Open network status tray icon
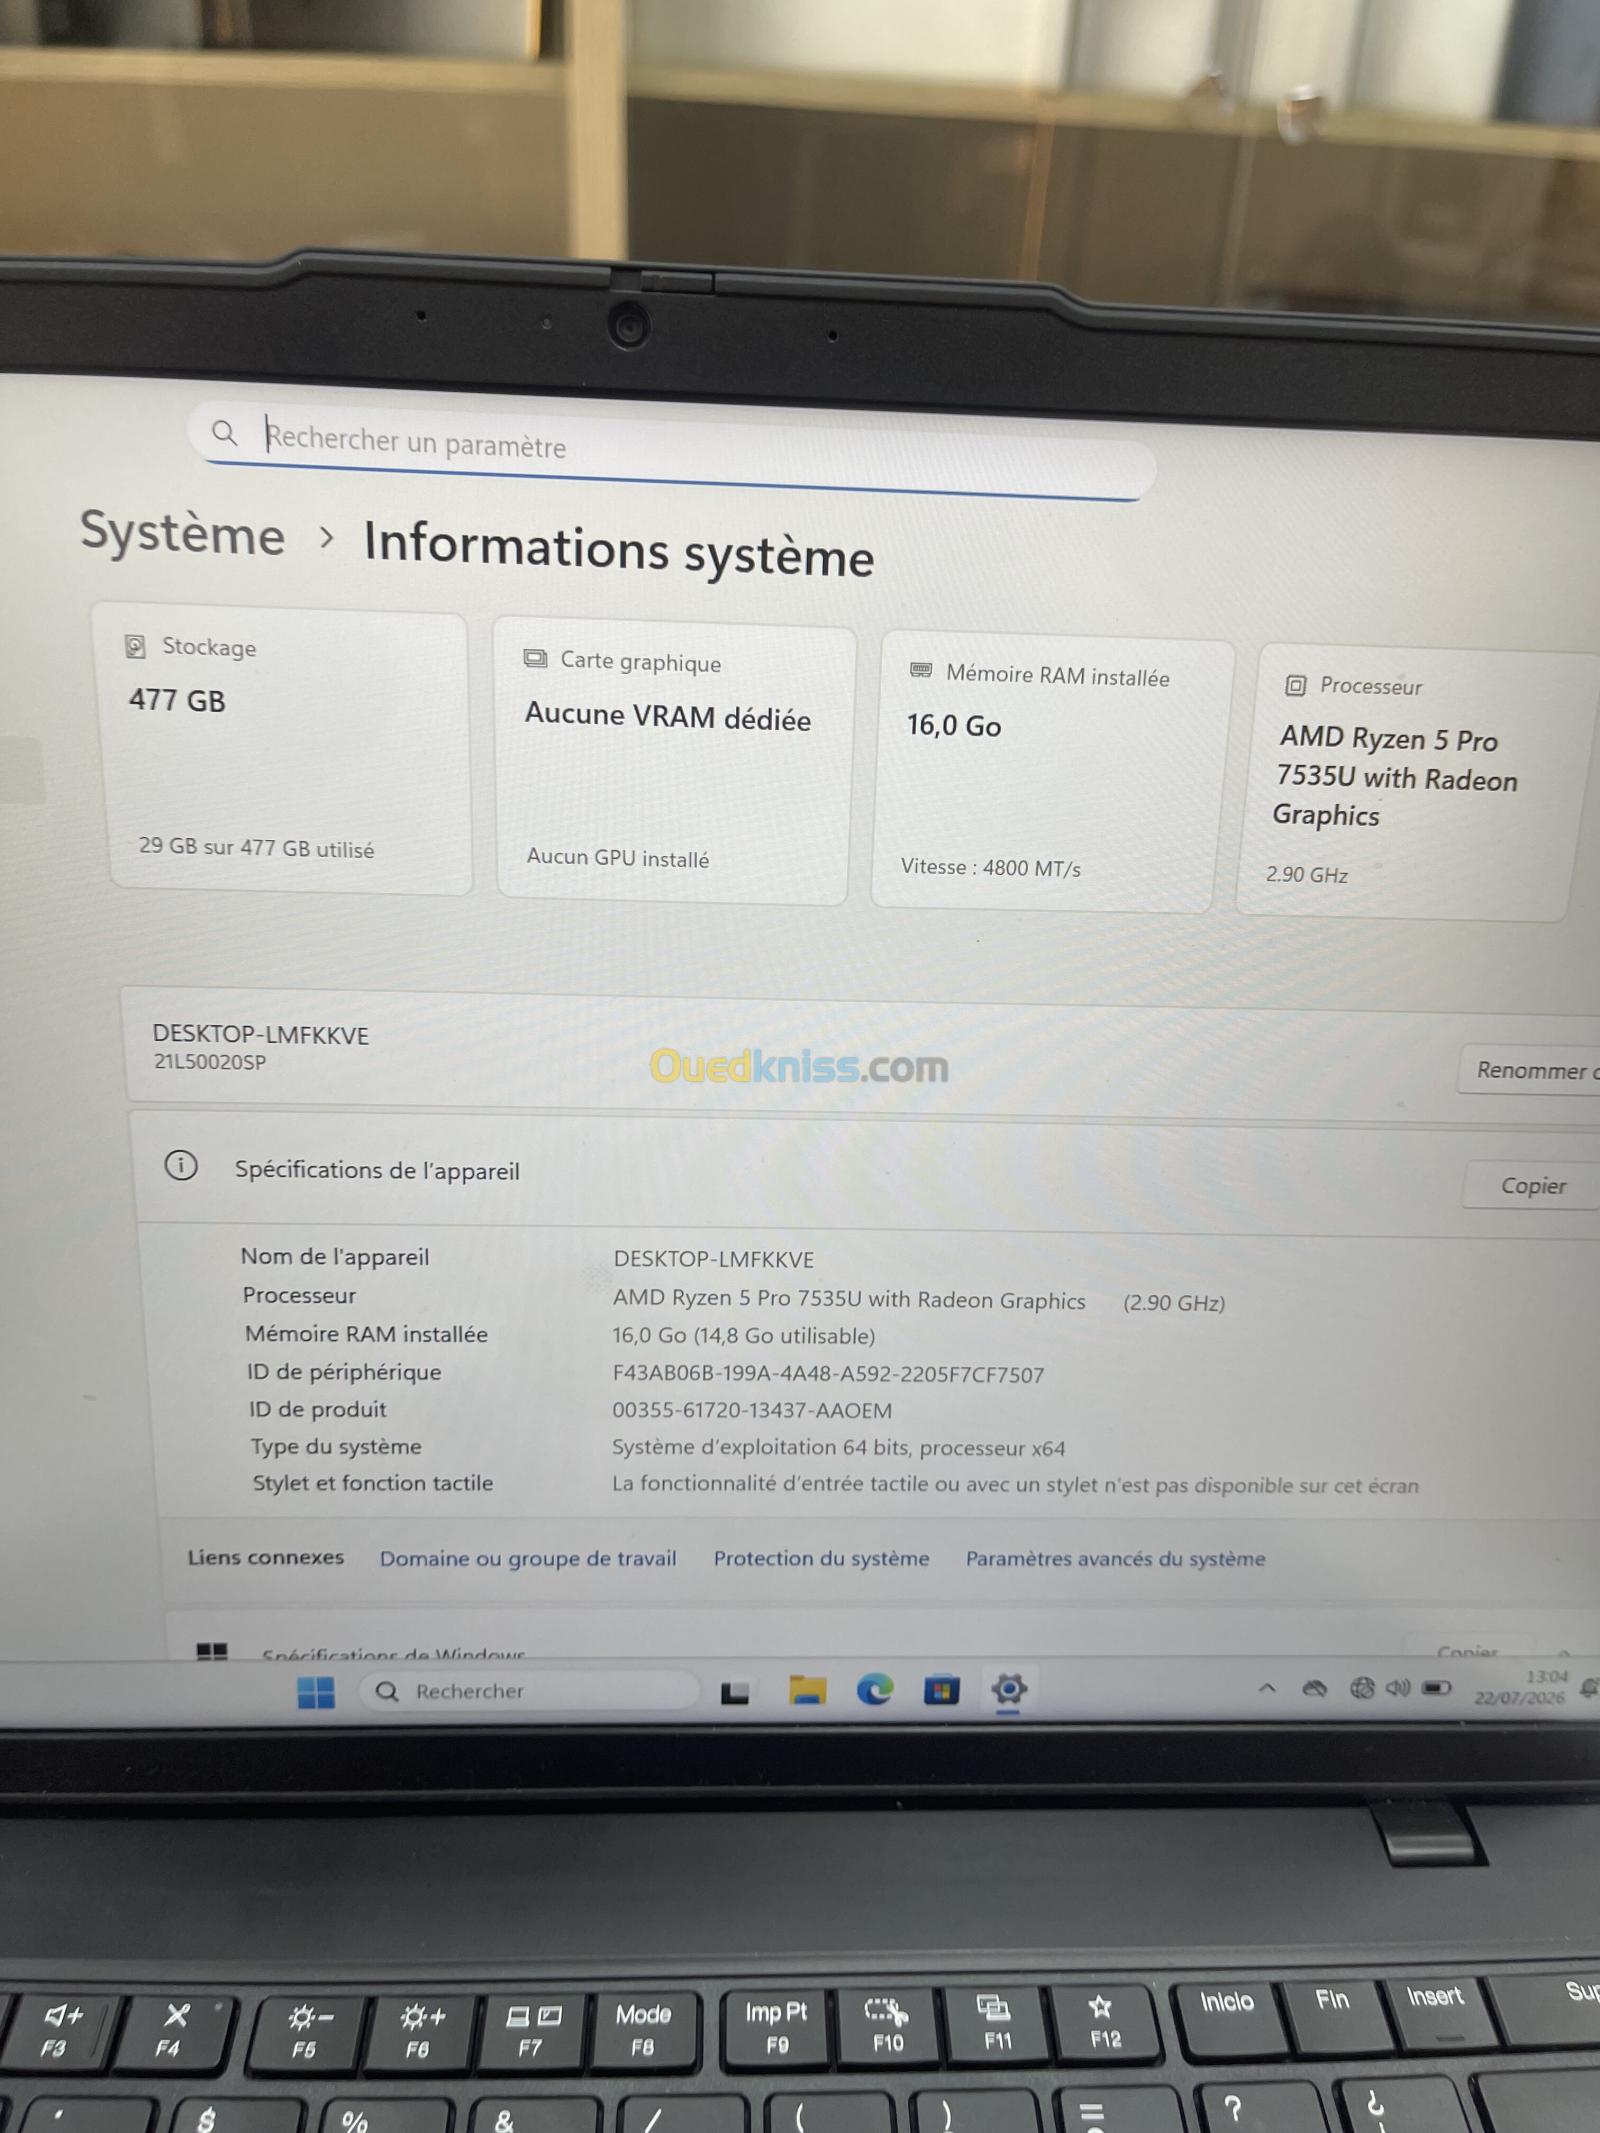The width and height of the screenshot is (1600, 2133). [1361, 1688]
